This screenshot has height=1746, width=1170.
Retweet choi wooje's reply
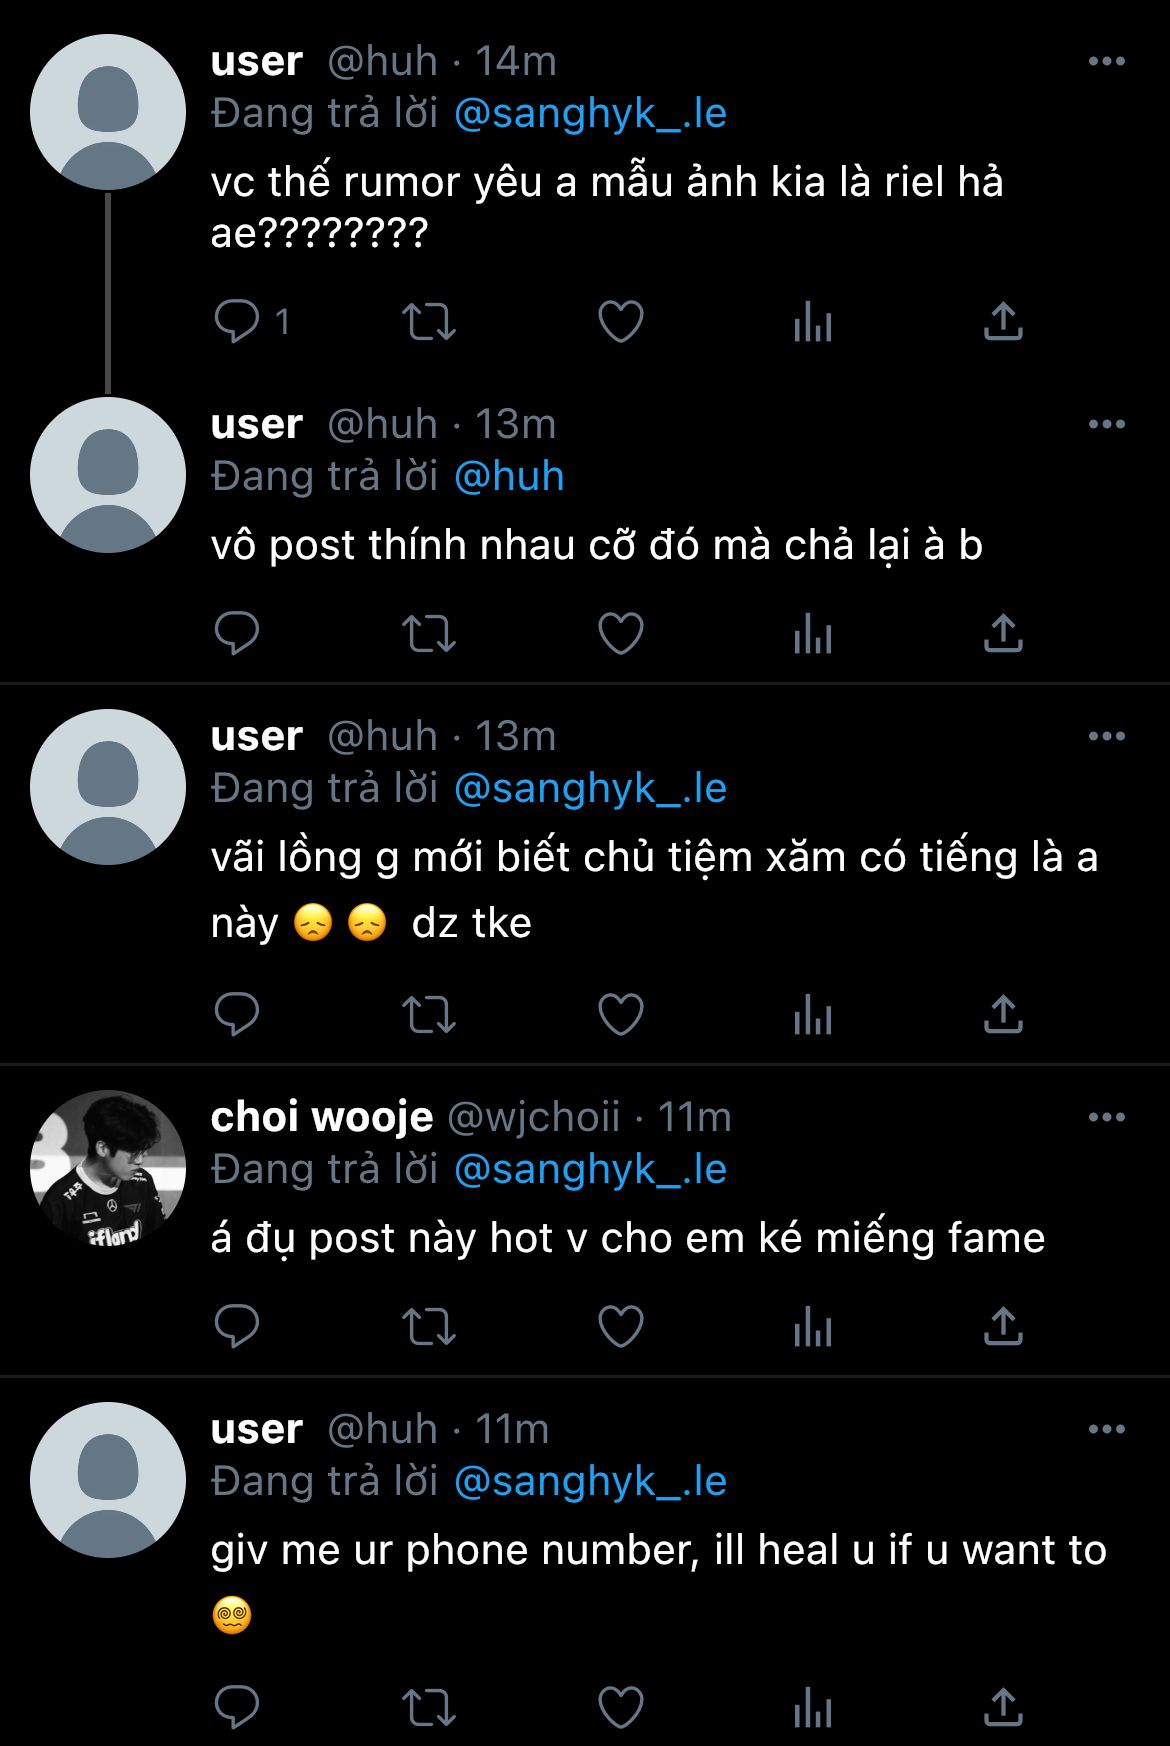(428, 1328)
